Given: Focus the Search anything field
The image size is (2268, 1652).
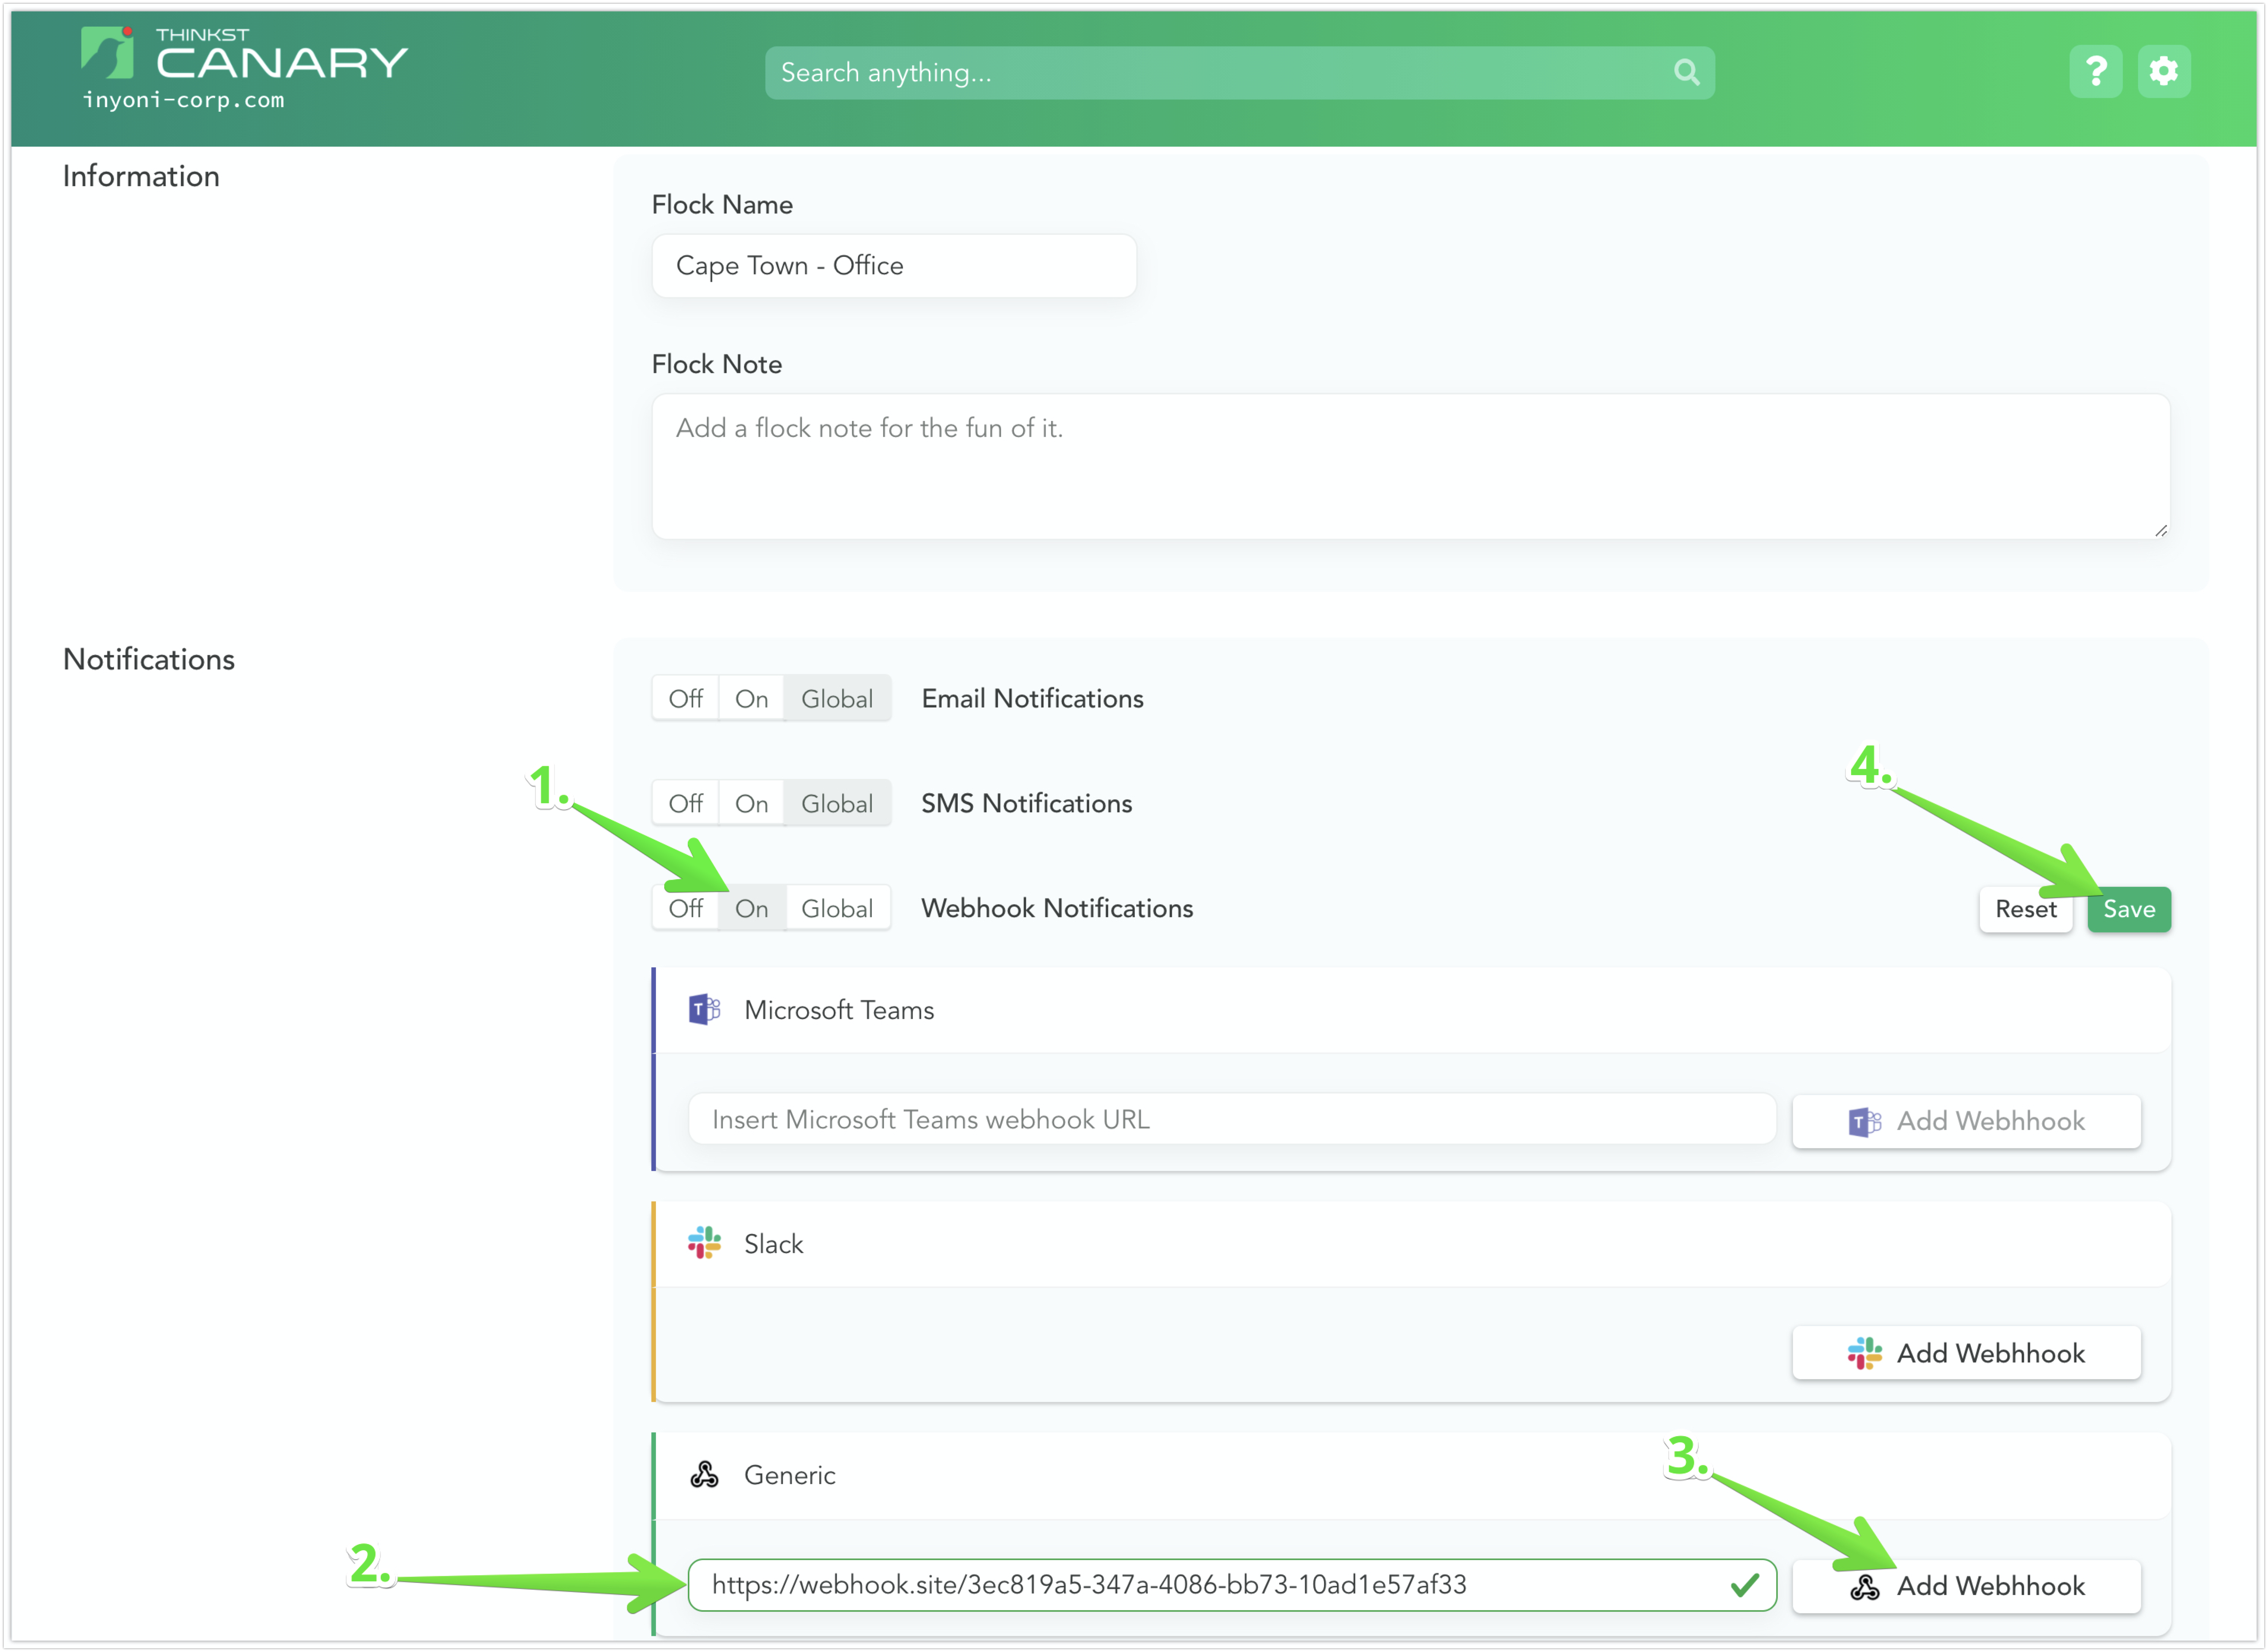Looking at the screenshot, I should pyautogui.click(x=1240, y=72).
